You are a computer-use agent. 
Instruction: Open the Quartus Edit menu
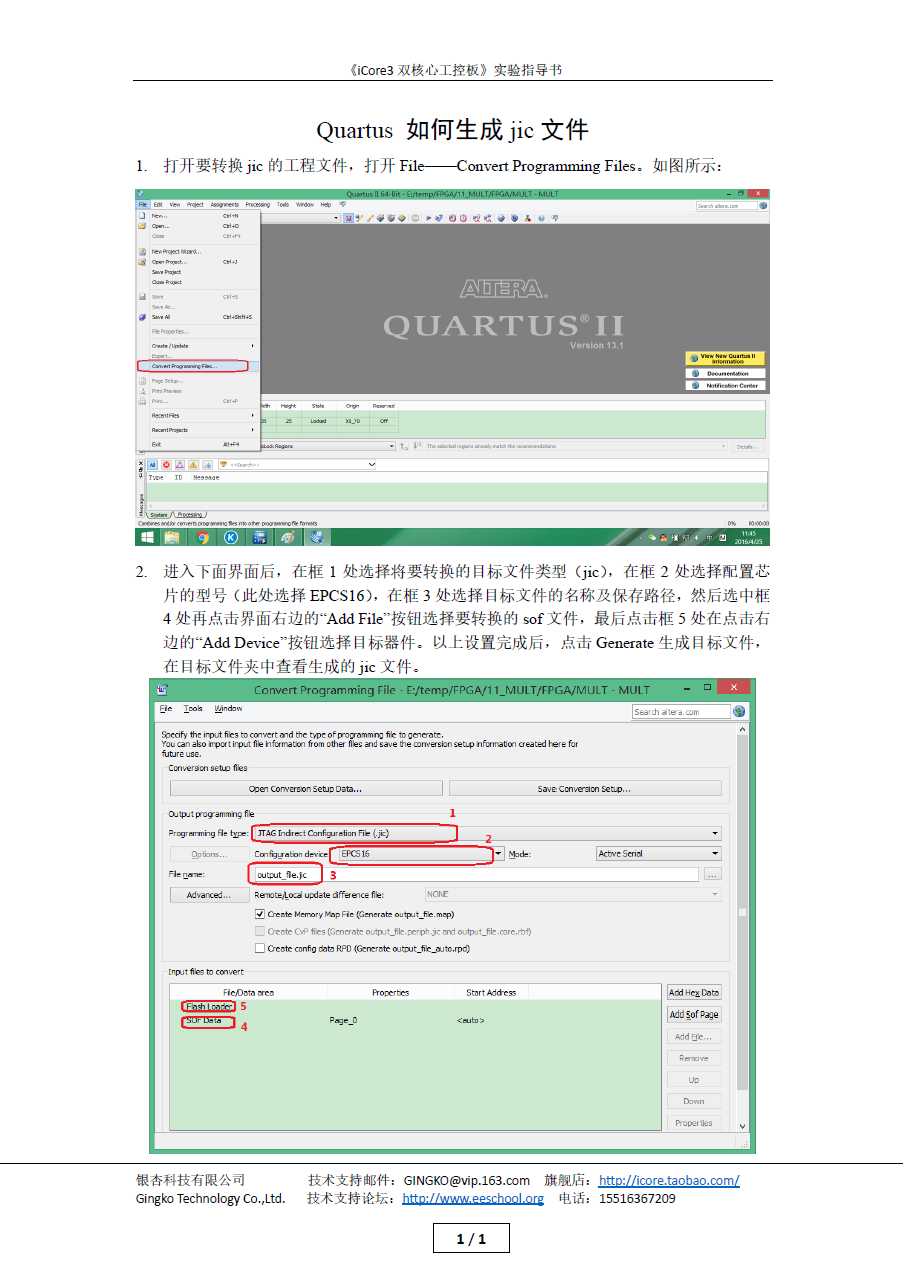click(158, 204)
